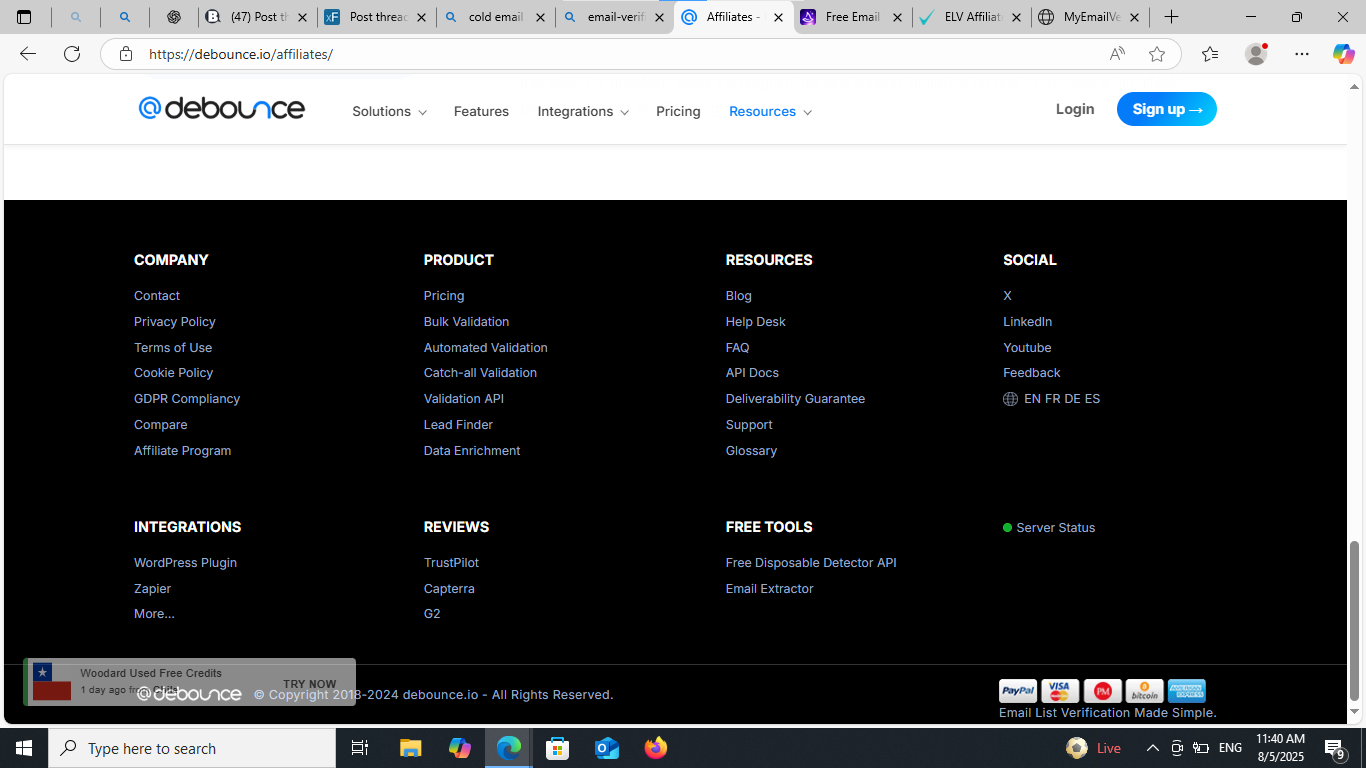
Task: Open Task View on the taskbar
Action: (x=360, y=748)
